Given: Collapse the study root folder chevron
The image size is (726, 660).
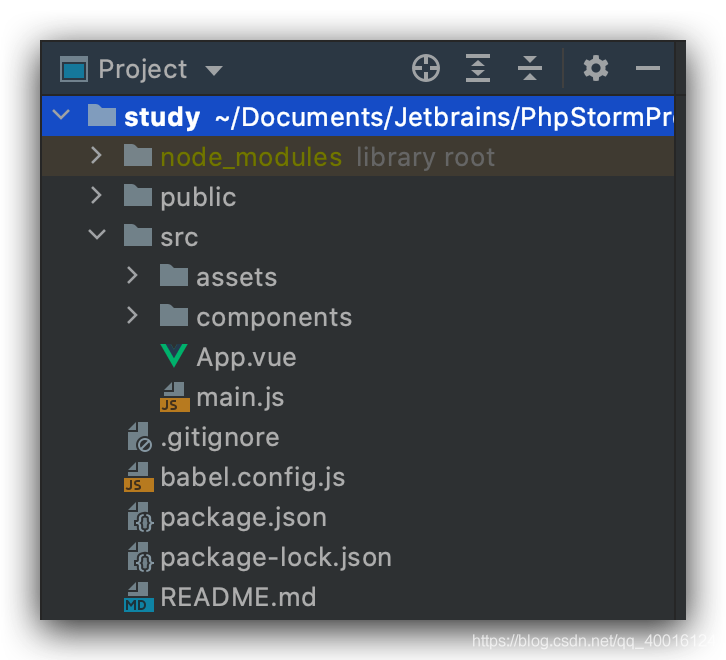Looking at the screenshot, I should pos(61,114).
